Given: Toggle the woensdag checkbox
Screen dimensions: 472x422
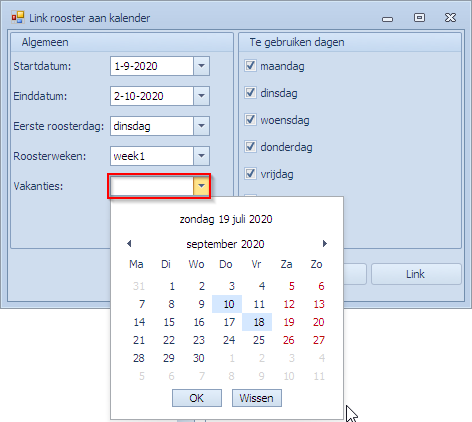Looking at the screenshot, I should pyautogui.click(x=250, y=119).
